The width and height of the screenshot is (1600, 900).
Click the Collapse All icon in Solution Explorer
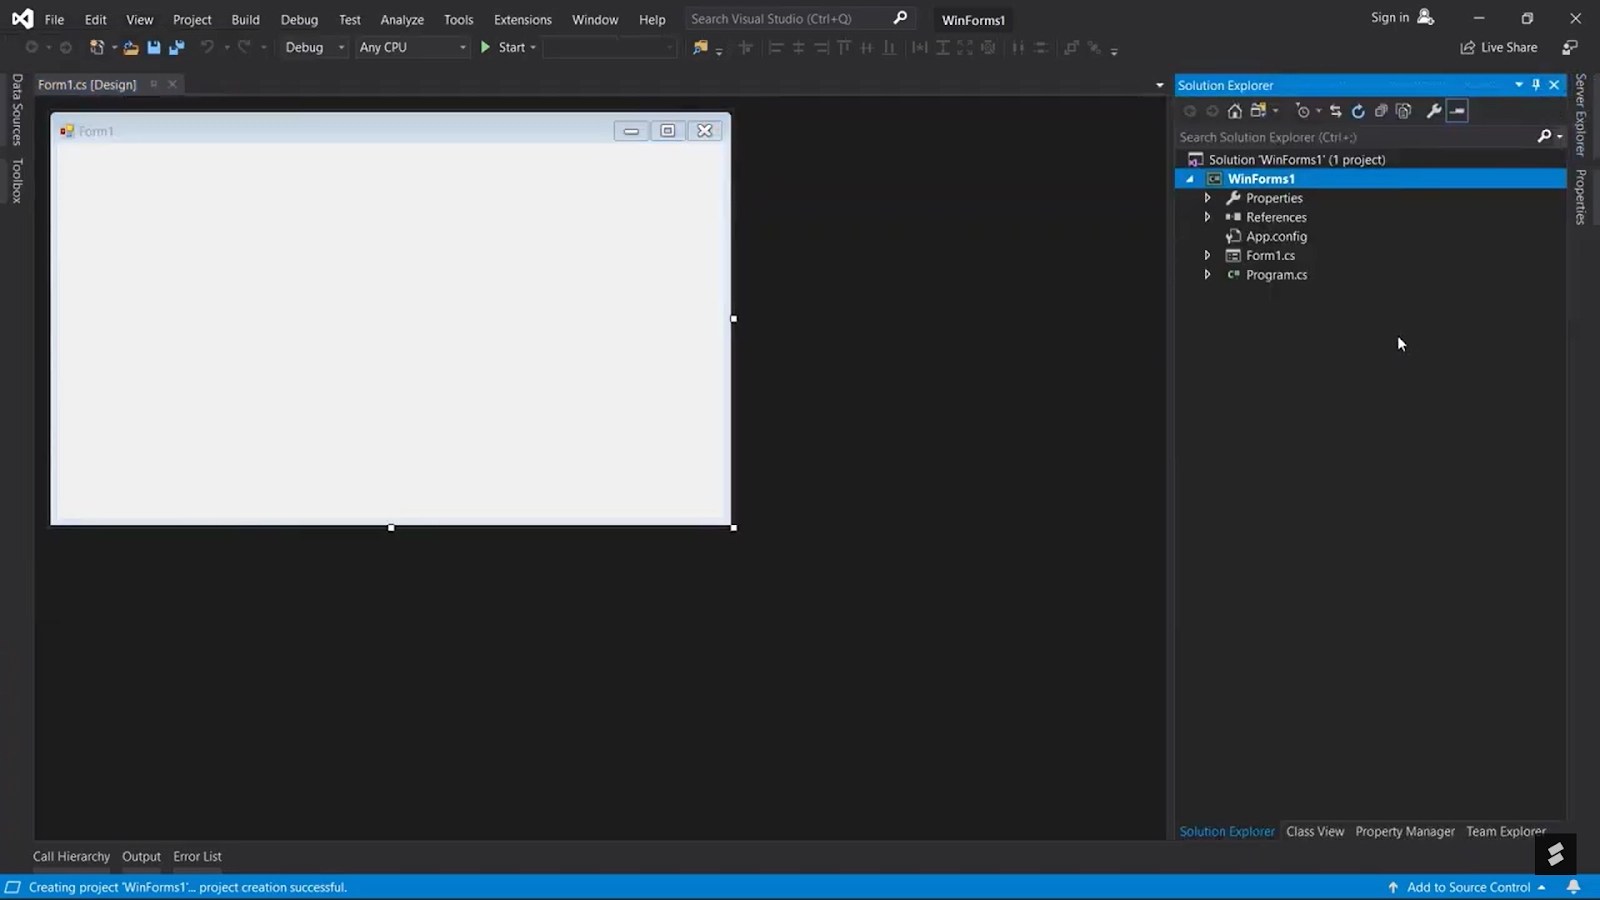(x=1381, y=111)
